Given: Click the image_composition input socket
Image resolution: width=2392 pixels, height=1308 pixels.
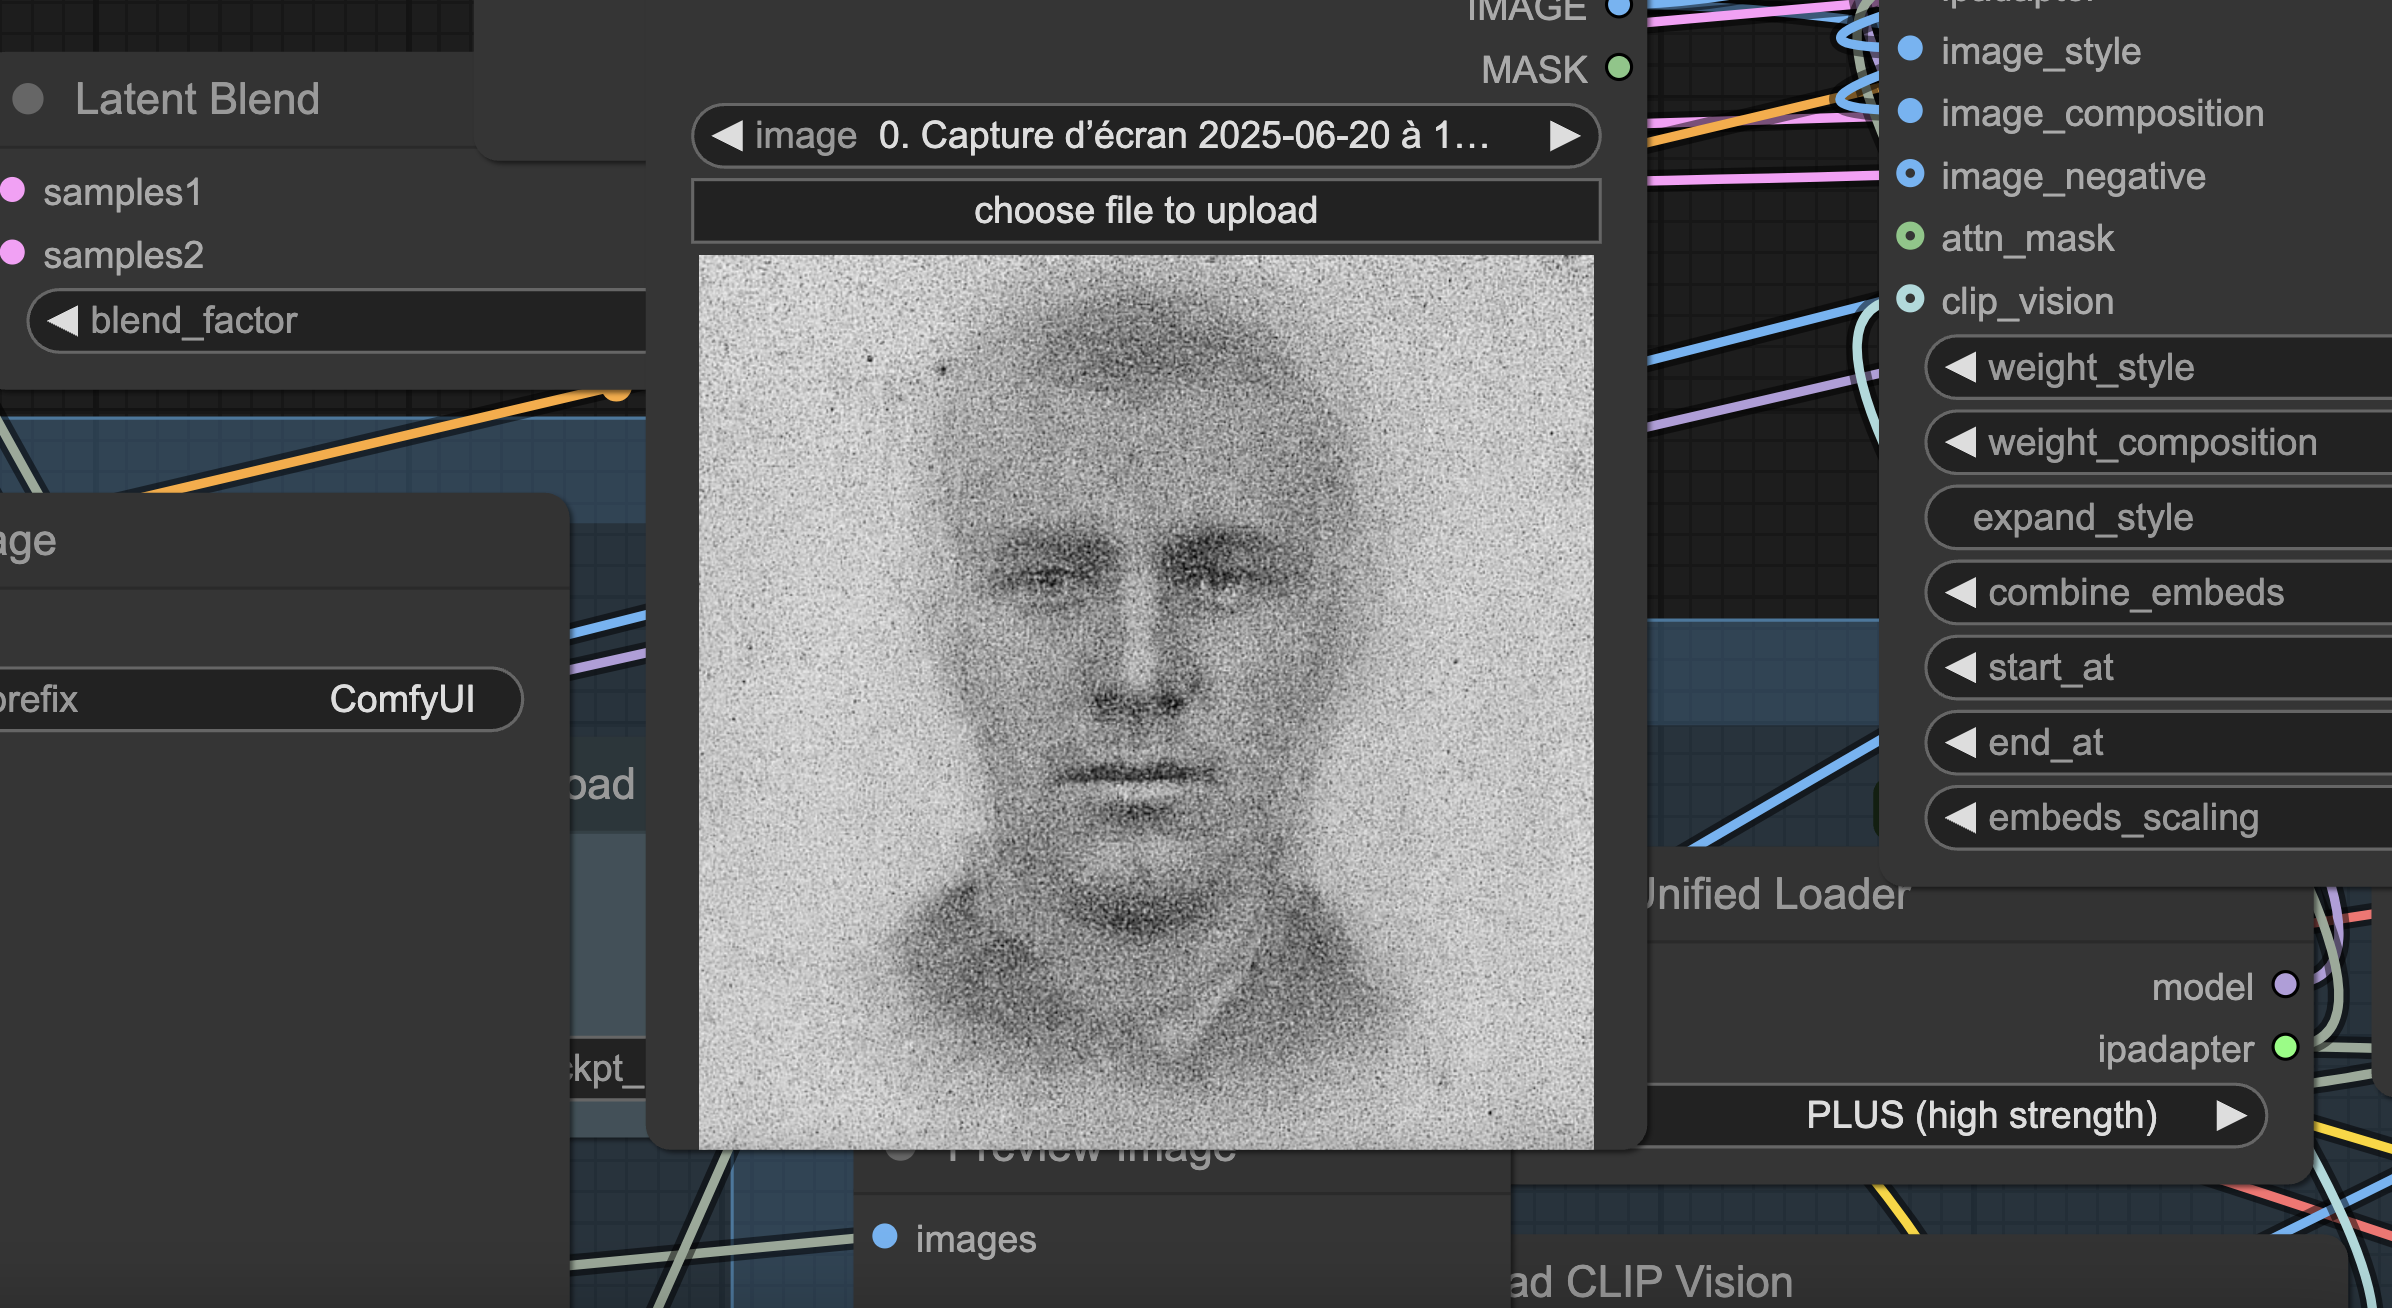Looking at the screenshot, I should pyautogui.click(x=1910, y=111).
